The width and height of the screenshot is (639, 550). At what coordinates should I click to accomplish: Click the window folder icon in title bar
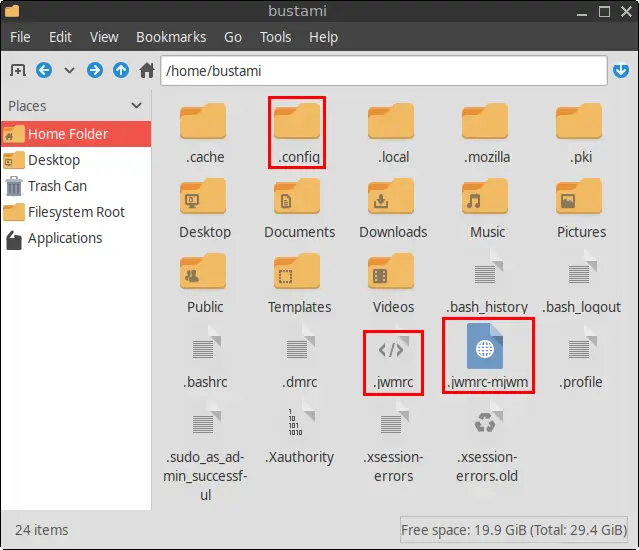click(x=12, y=11)
